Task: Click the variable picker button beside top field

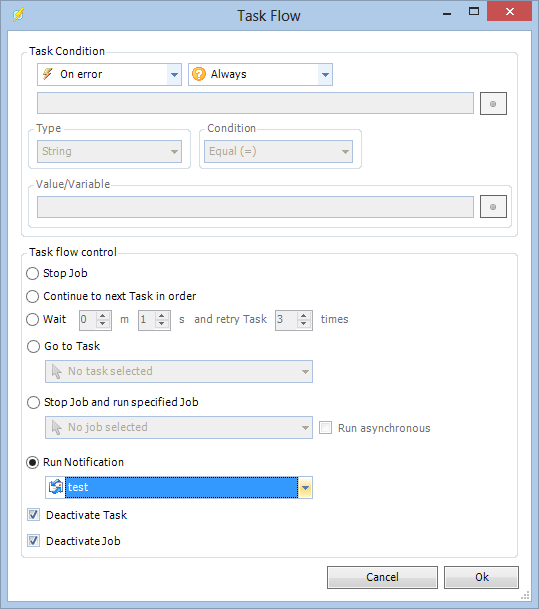Action: point(493,104)
